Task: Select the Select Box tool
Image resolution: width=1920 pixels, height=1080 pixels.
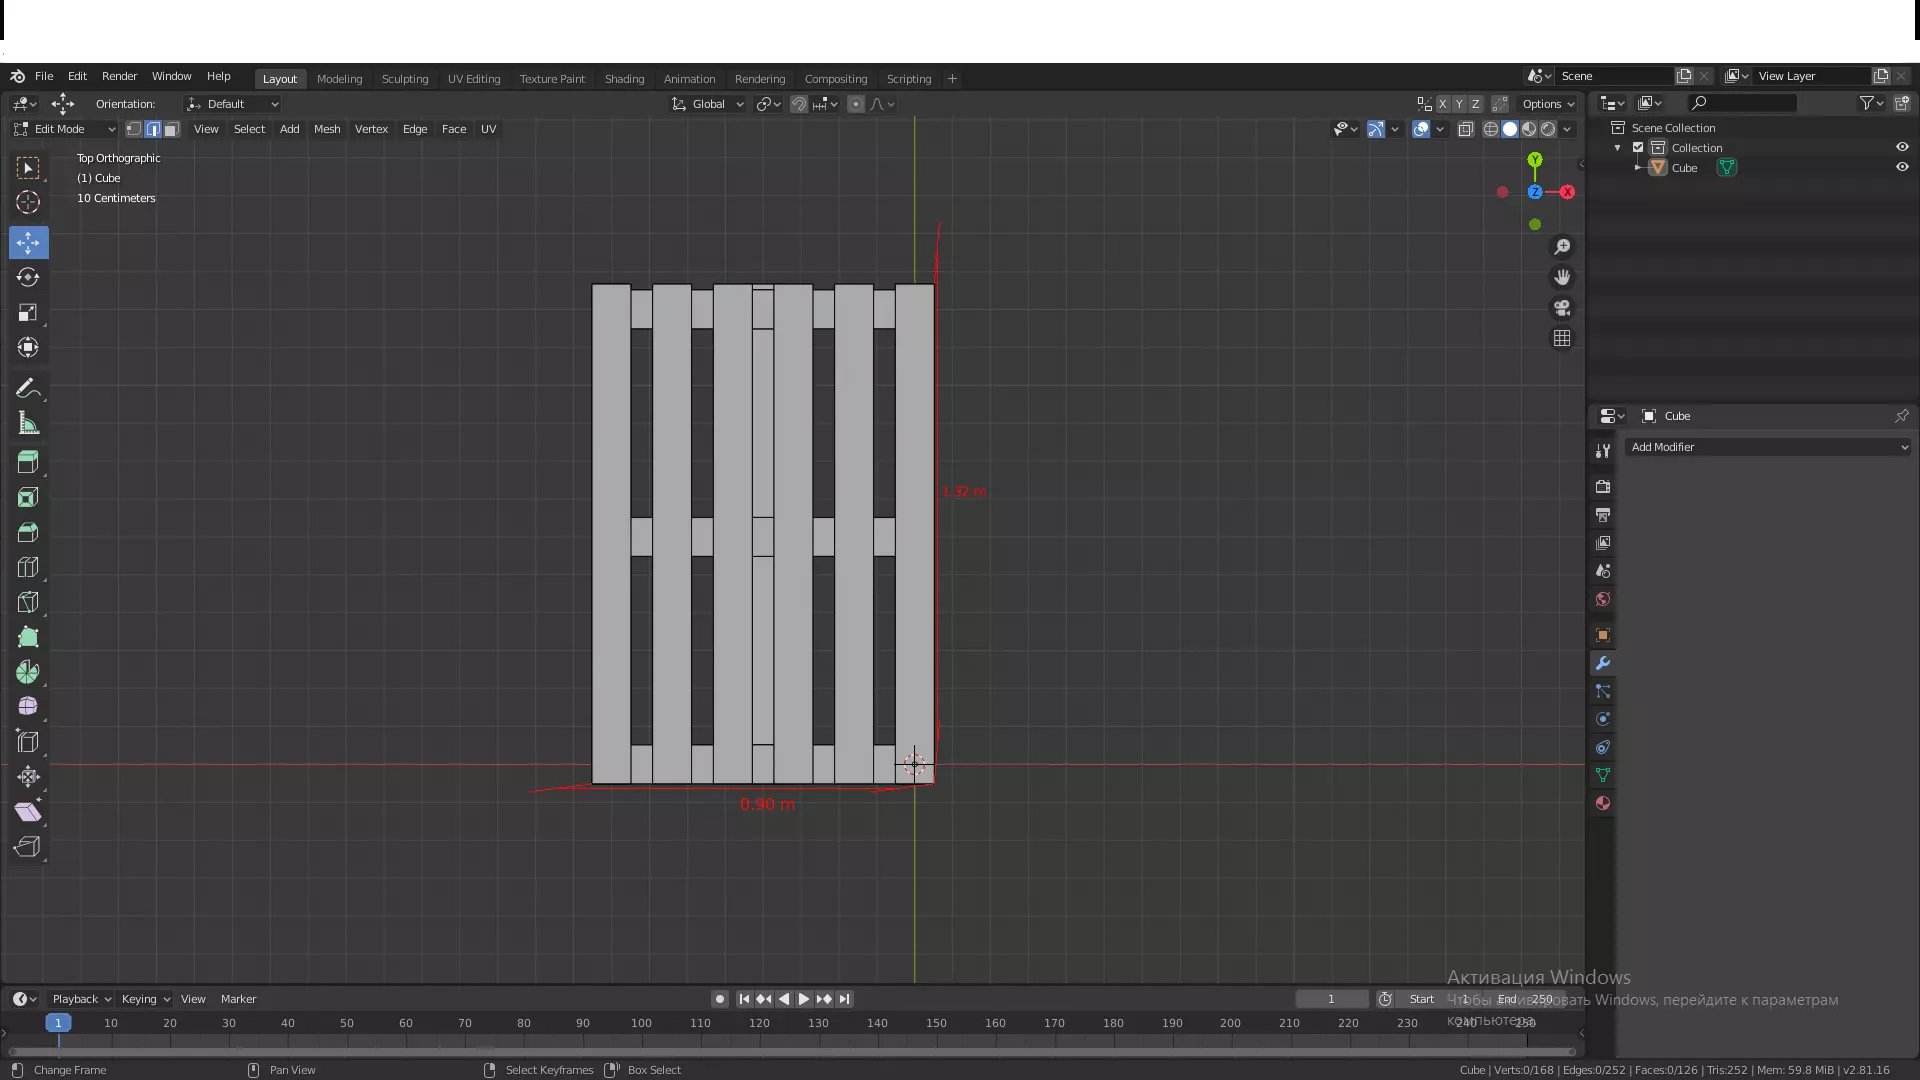Action: tap(28, 168)
